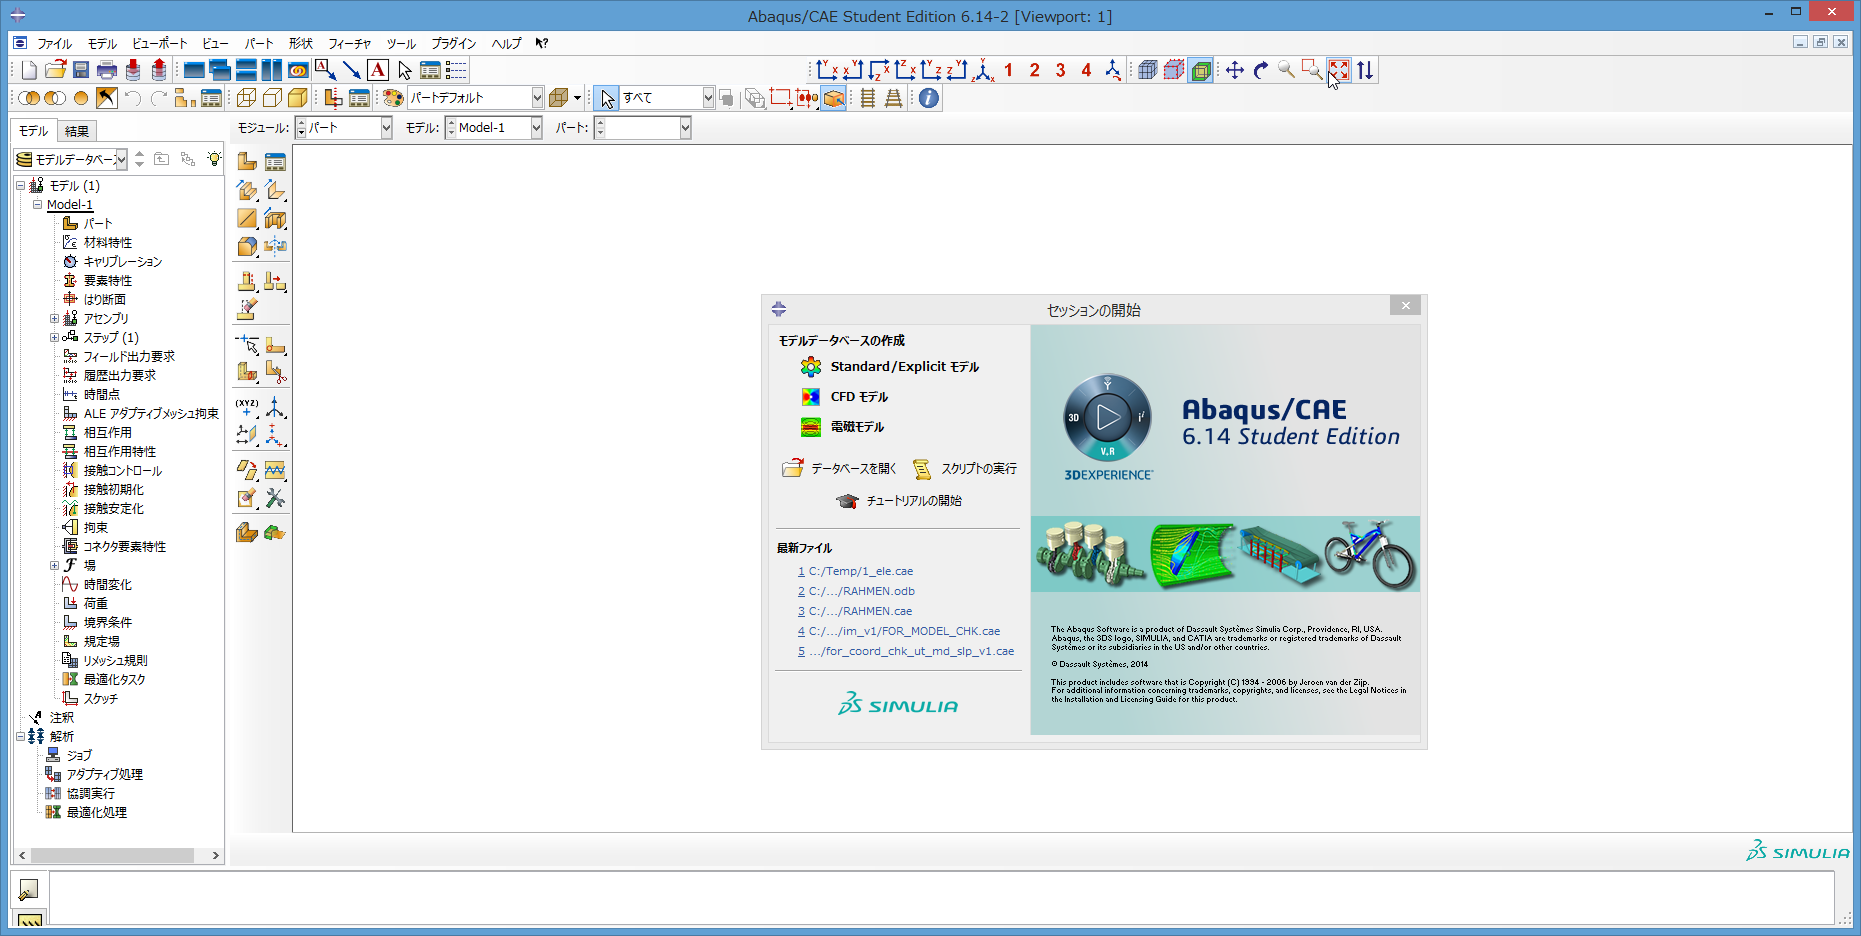
Task: Select the Box Zoom tool
Action: click(x=1311, y=70)
